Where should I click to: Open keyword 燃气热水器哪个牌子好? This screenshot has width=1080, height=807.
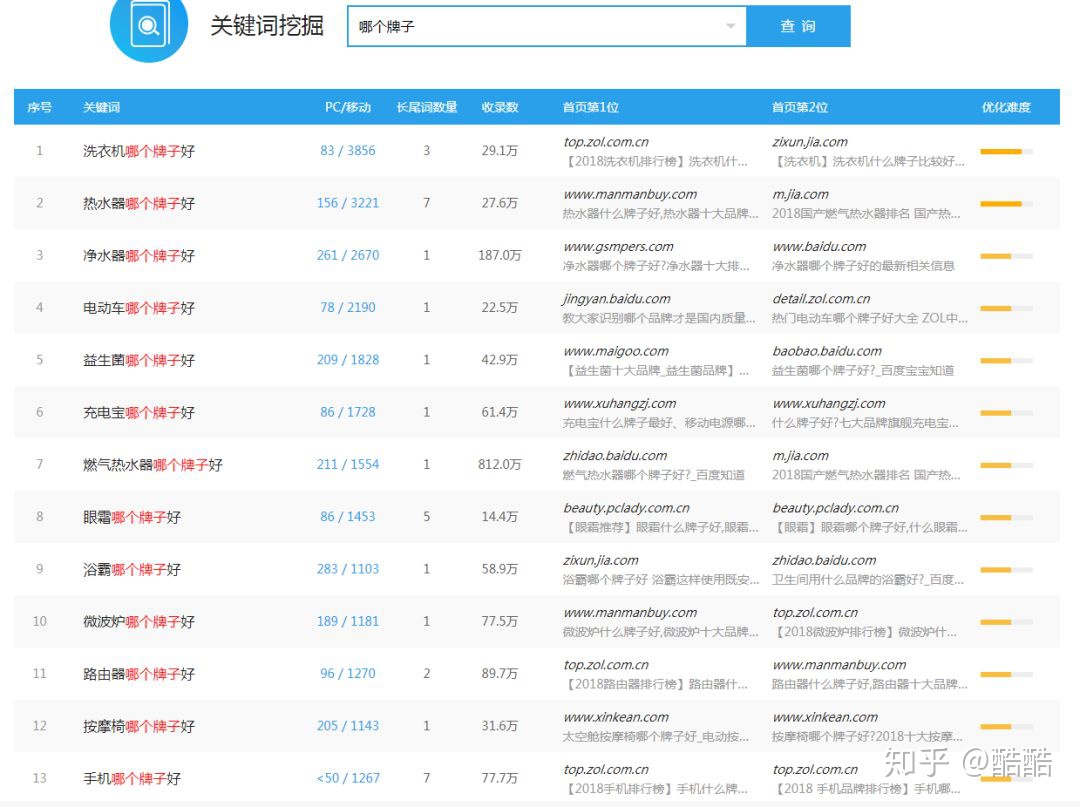(x=152, y=465)
